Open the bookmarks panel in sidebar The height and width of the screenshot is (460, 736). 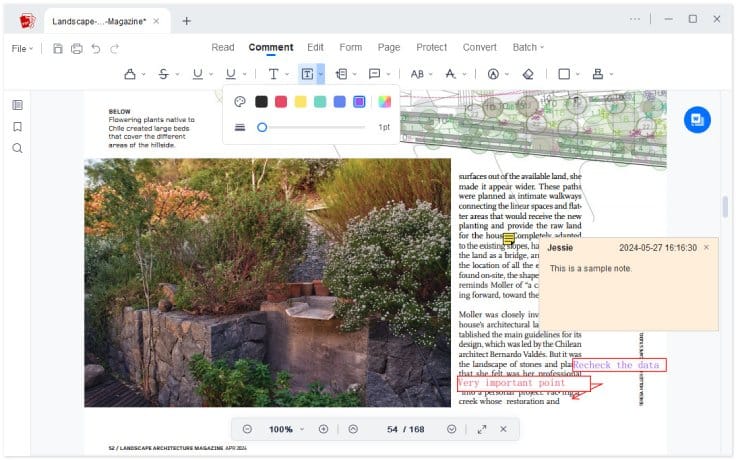tap(17, 127)
